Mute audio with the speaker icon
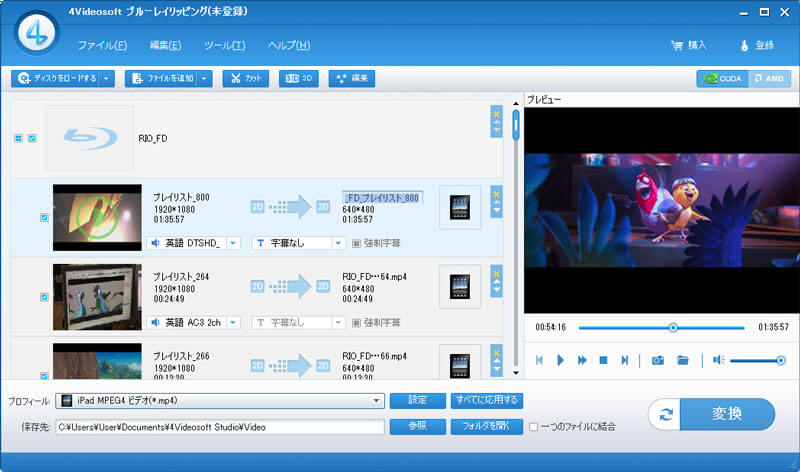This screenshot has height=472, width=800. pyautogui.click(x=718, y=360)
